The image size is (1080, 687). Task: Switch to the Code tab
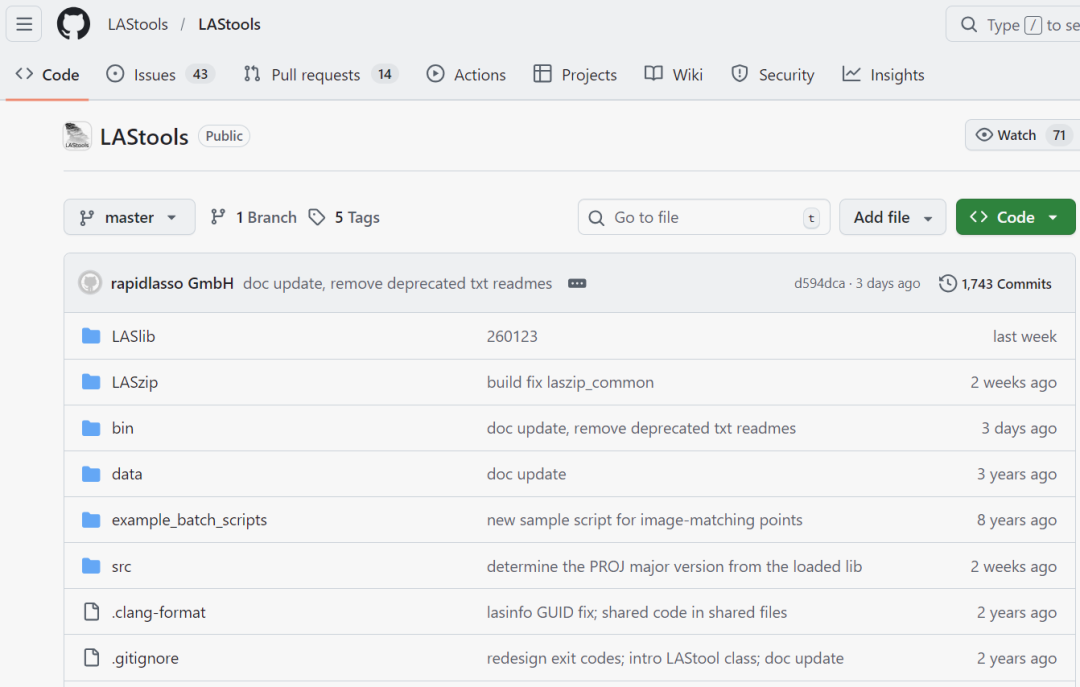47,74
